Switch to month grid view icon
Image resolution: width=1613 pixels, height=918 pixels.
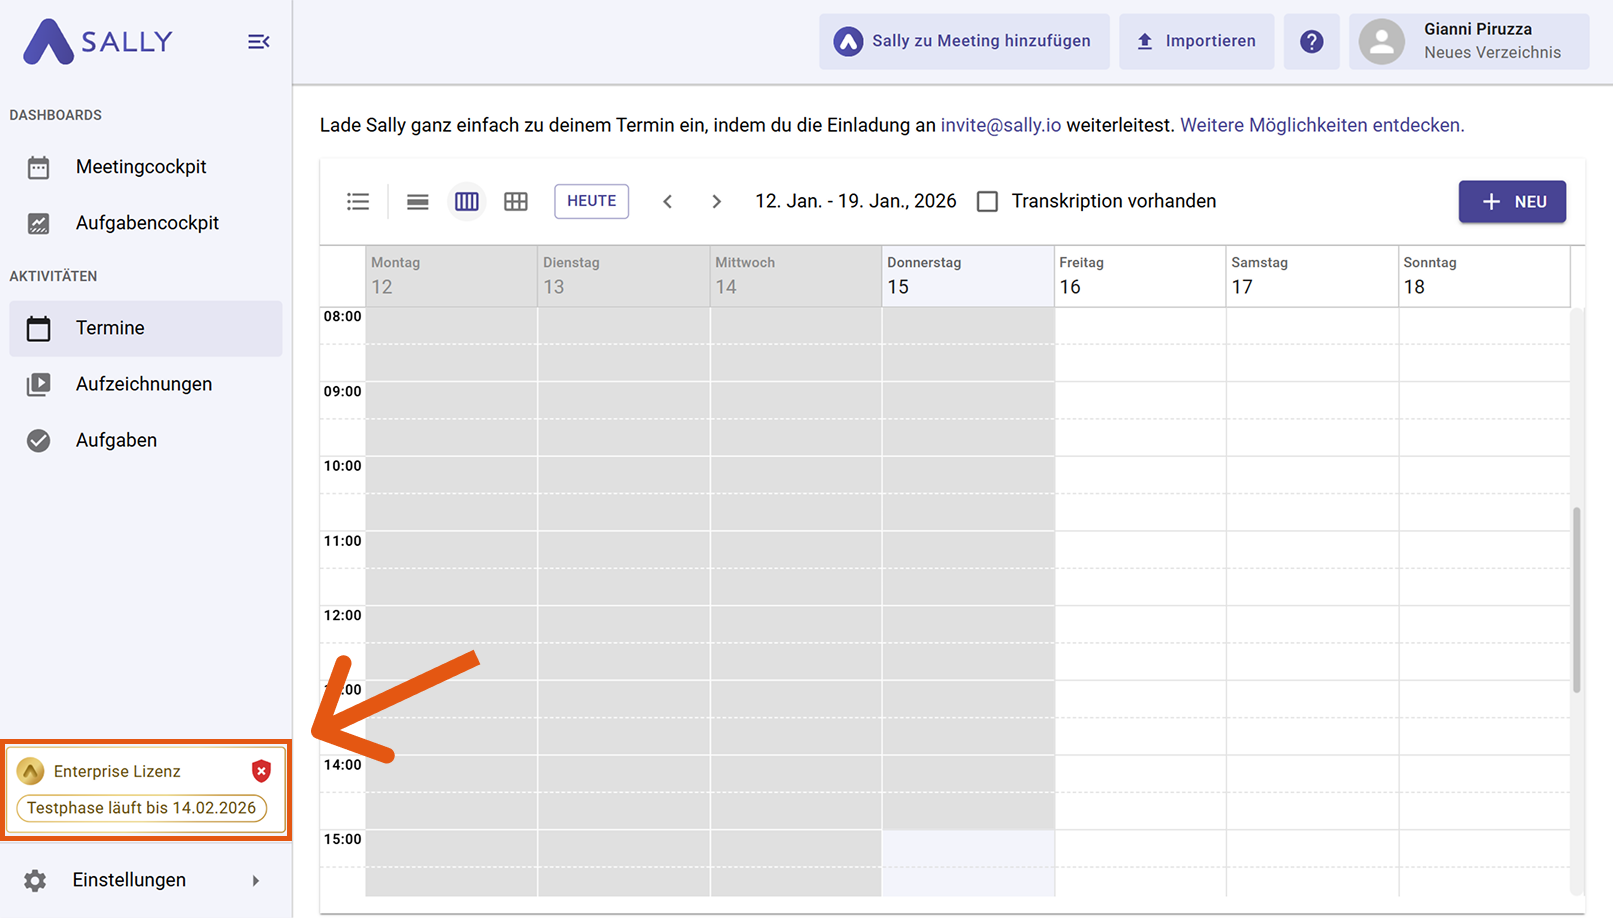pos(516,201)
